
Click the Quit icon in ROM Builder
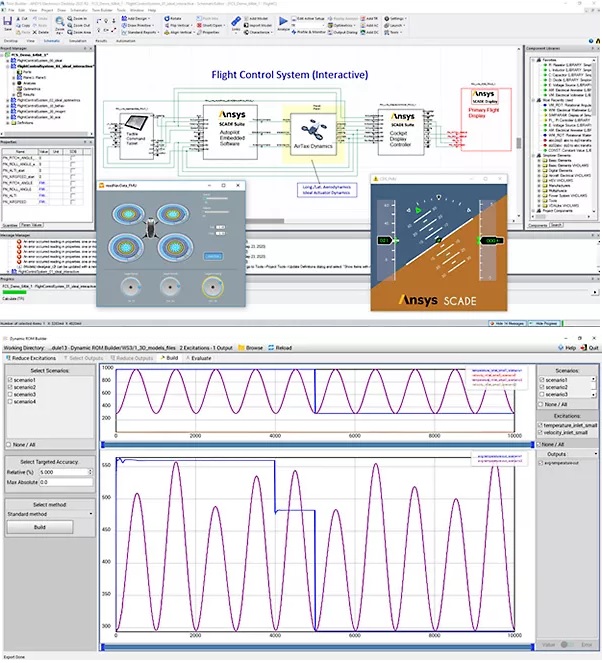[x=584, y=348]
